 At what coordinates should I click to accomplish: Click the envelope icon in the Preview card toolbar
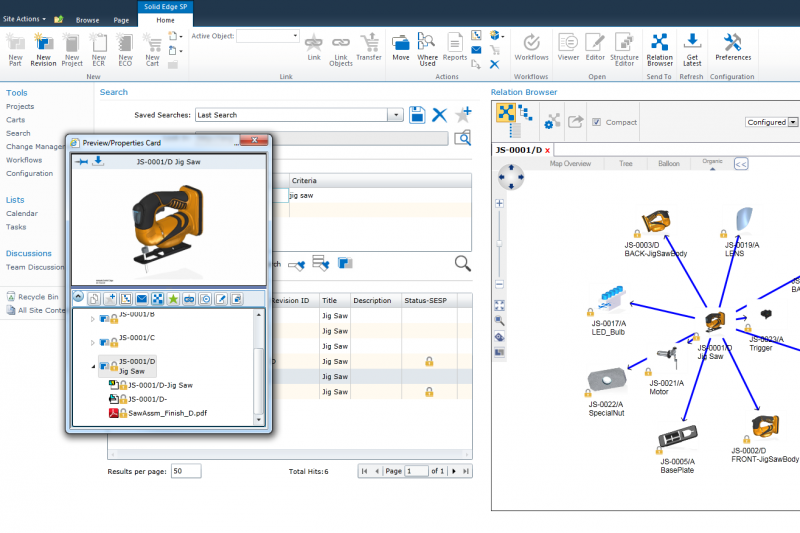pos(142,299)
